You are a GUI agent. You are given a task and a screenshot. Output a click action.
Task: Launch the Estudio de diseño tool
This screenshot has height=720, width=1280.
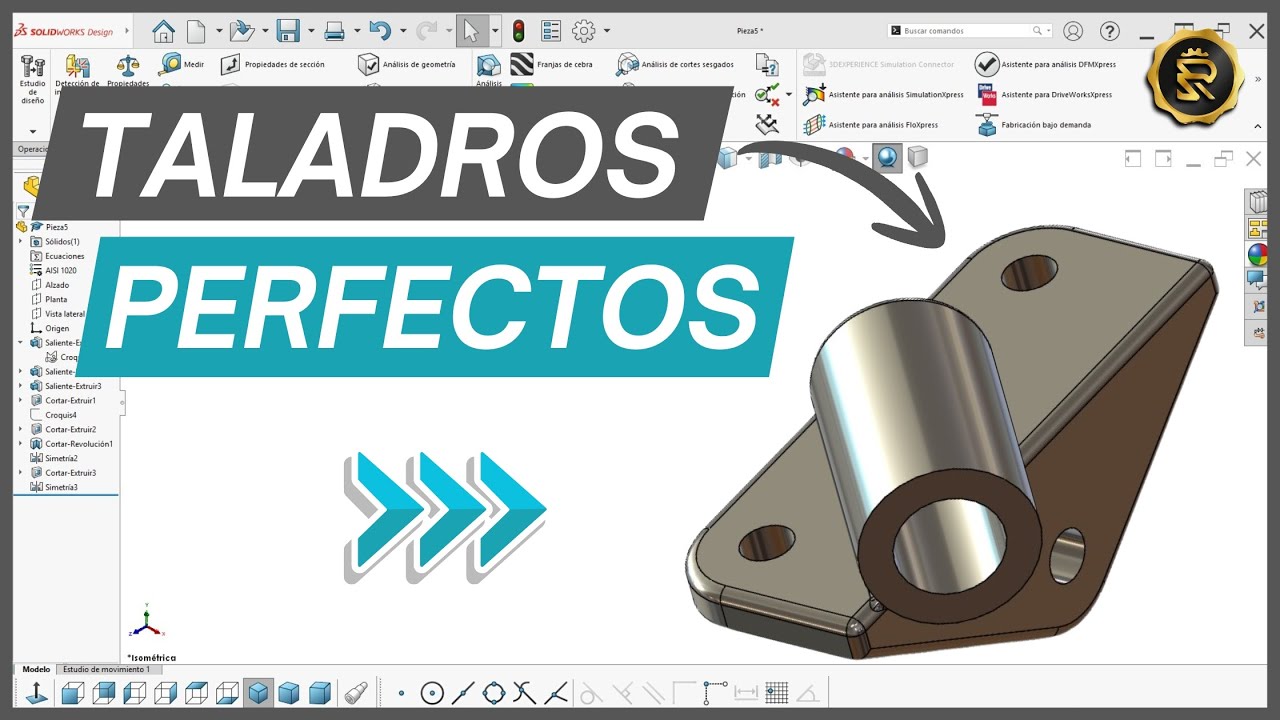pyautogui.click(x=33, y=80)
